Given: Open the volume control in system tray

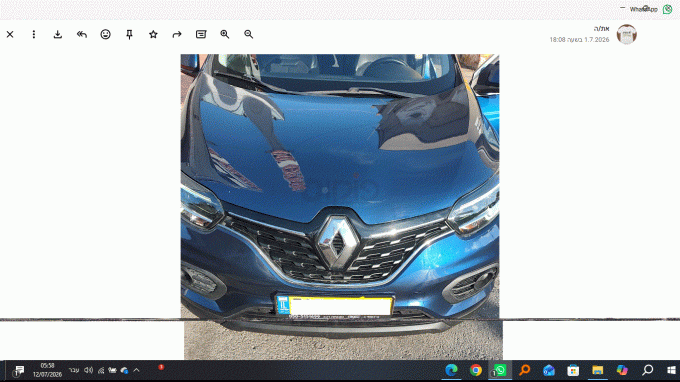Looking at the screenshot, I should click(88, 370).
